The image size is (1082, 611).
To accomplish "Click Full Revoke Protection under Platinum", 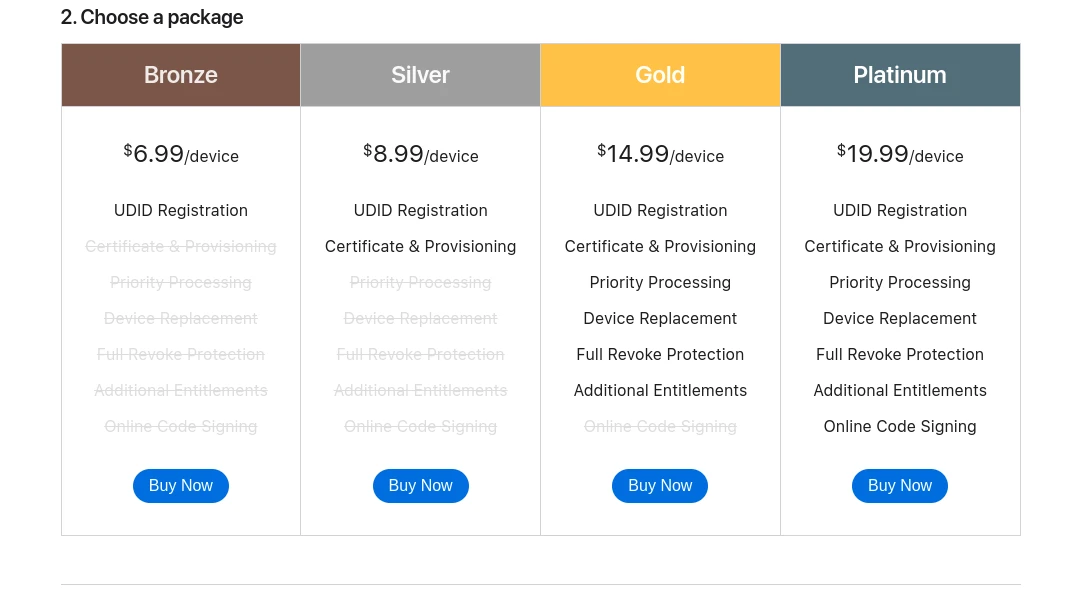I will 900,355.
